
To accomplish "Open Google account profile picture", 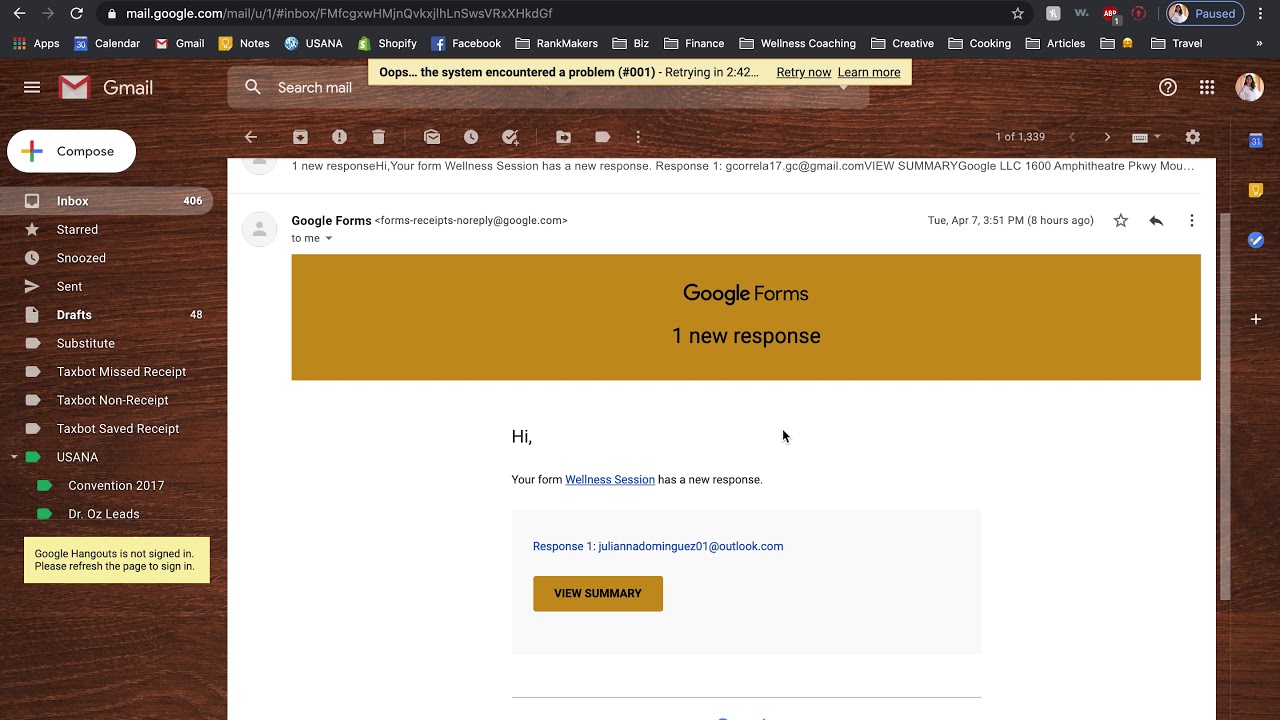I will (1249, 87).
